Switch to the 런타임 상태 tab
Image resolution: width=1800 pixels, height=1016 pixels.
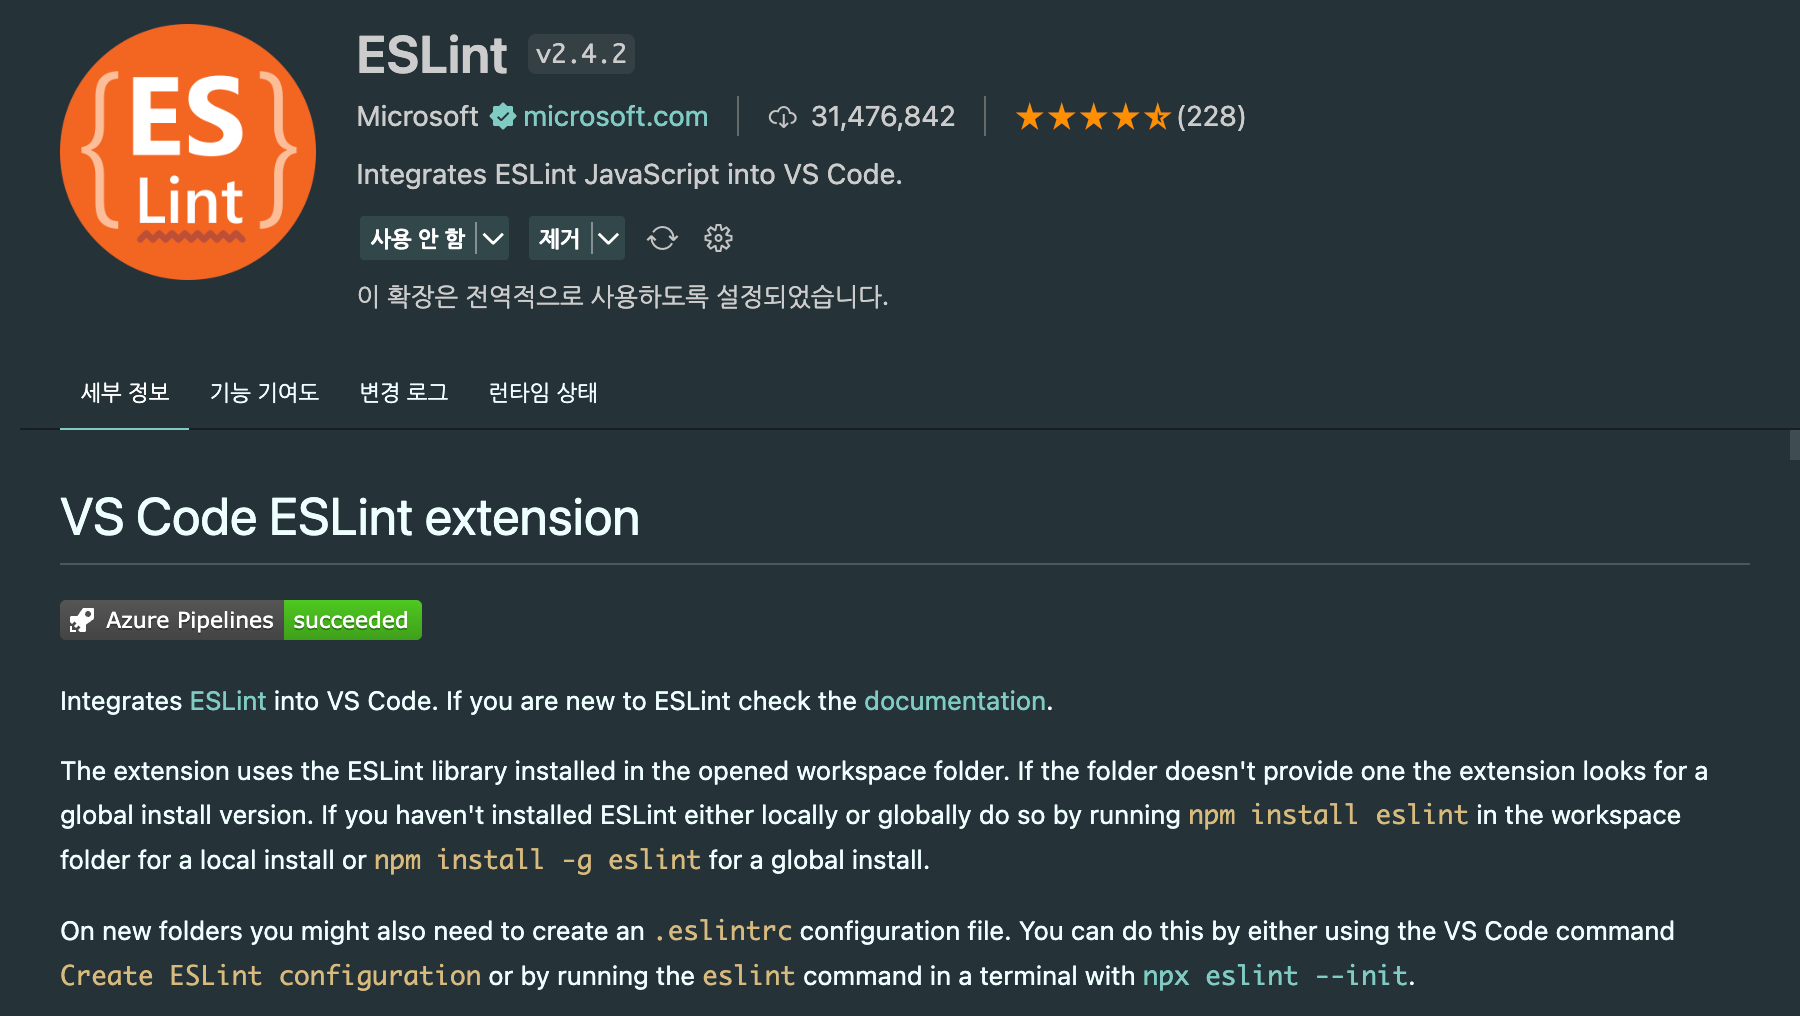click(x=543, y=392)
